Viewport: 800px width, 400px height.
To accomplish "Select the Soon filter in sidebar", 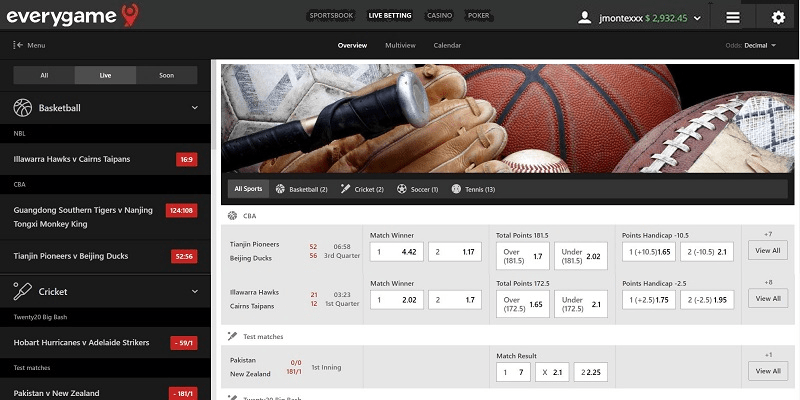I will point(166,75).
